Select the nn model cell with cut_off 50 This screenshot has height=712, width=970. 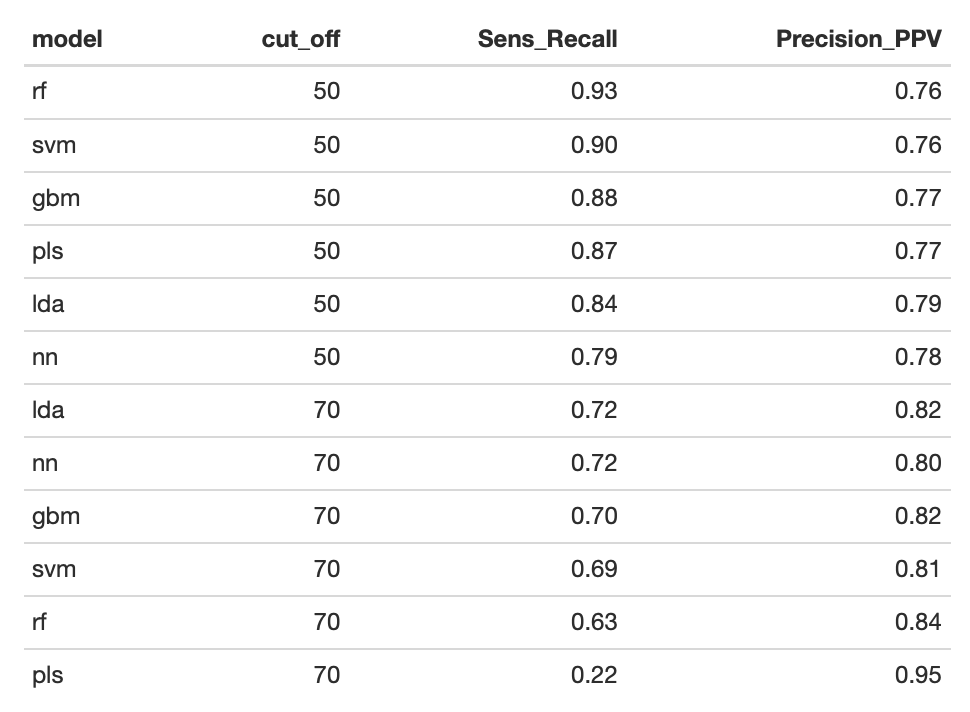coord(45,357)
